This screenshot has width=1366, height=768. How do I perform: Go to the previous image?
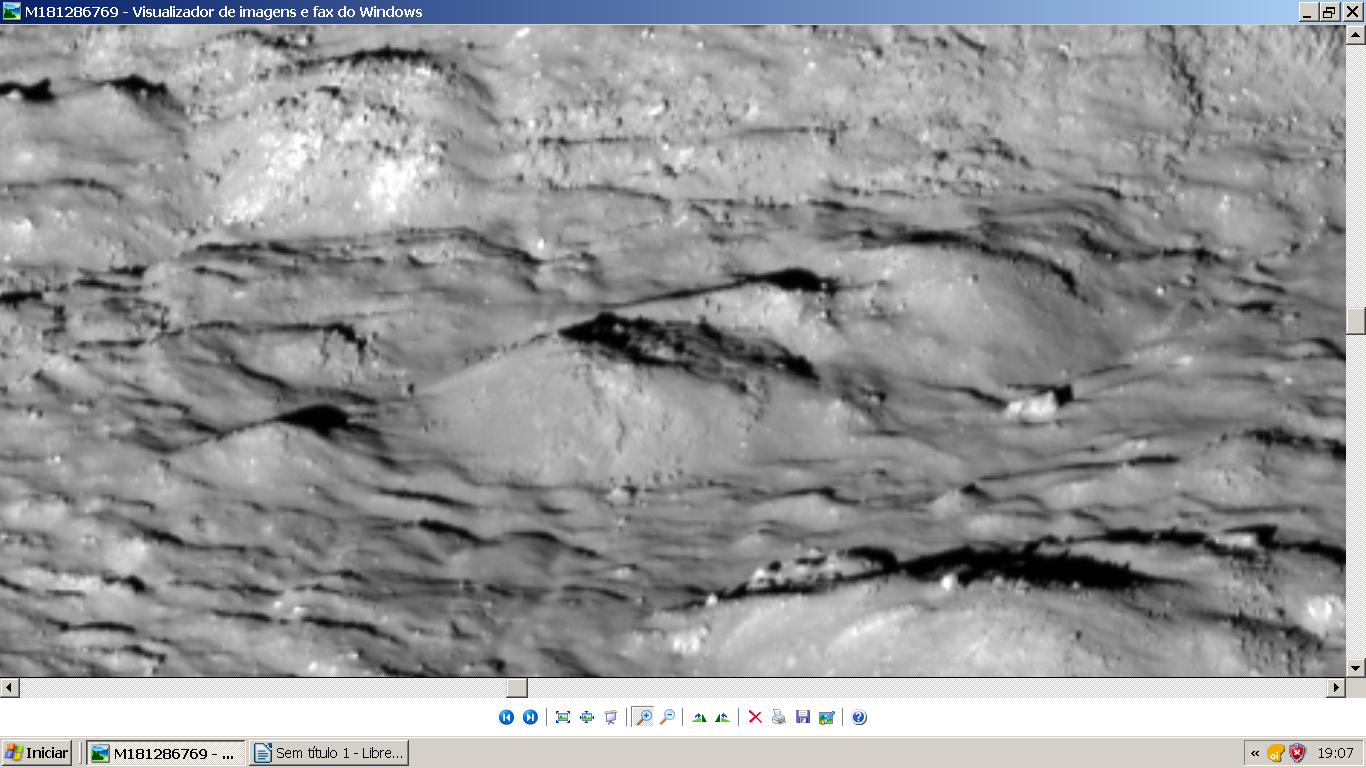click(506, 717)
